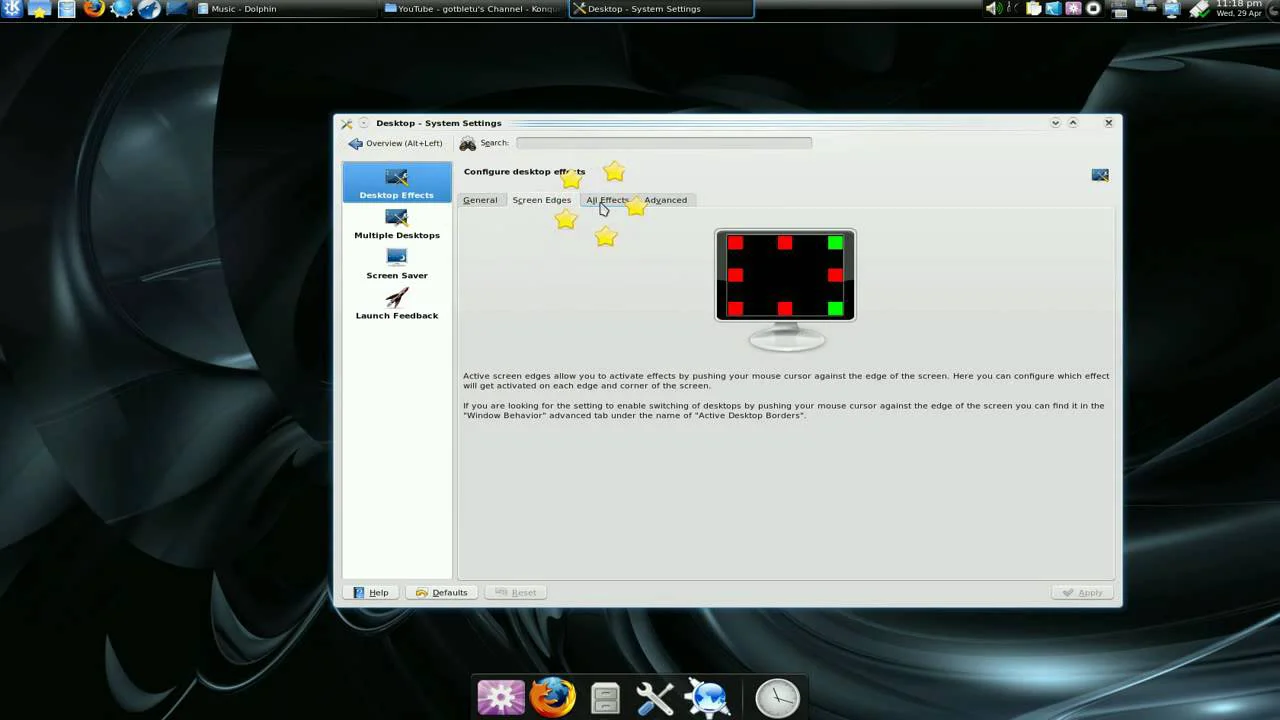This screenshot has width=1280, height=720.
Task: Select Screen Saver in the sidebar
Action: [397, 264]
